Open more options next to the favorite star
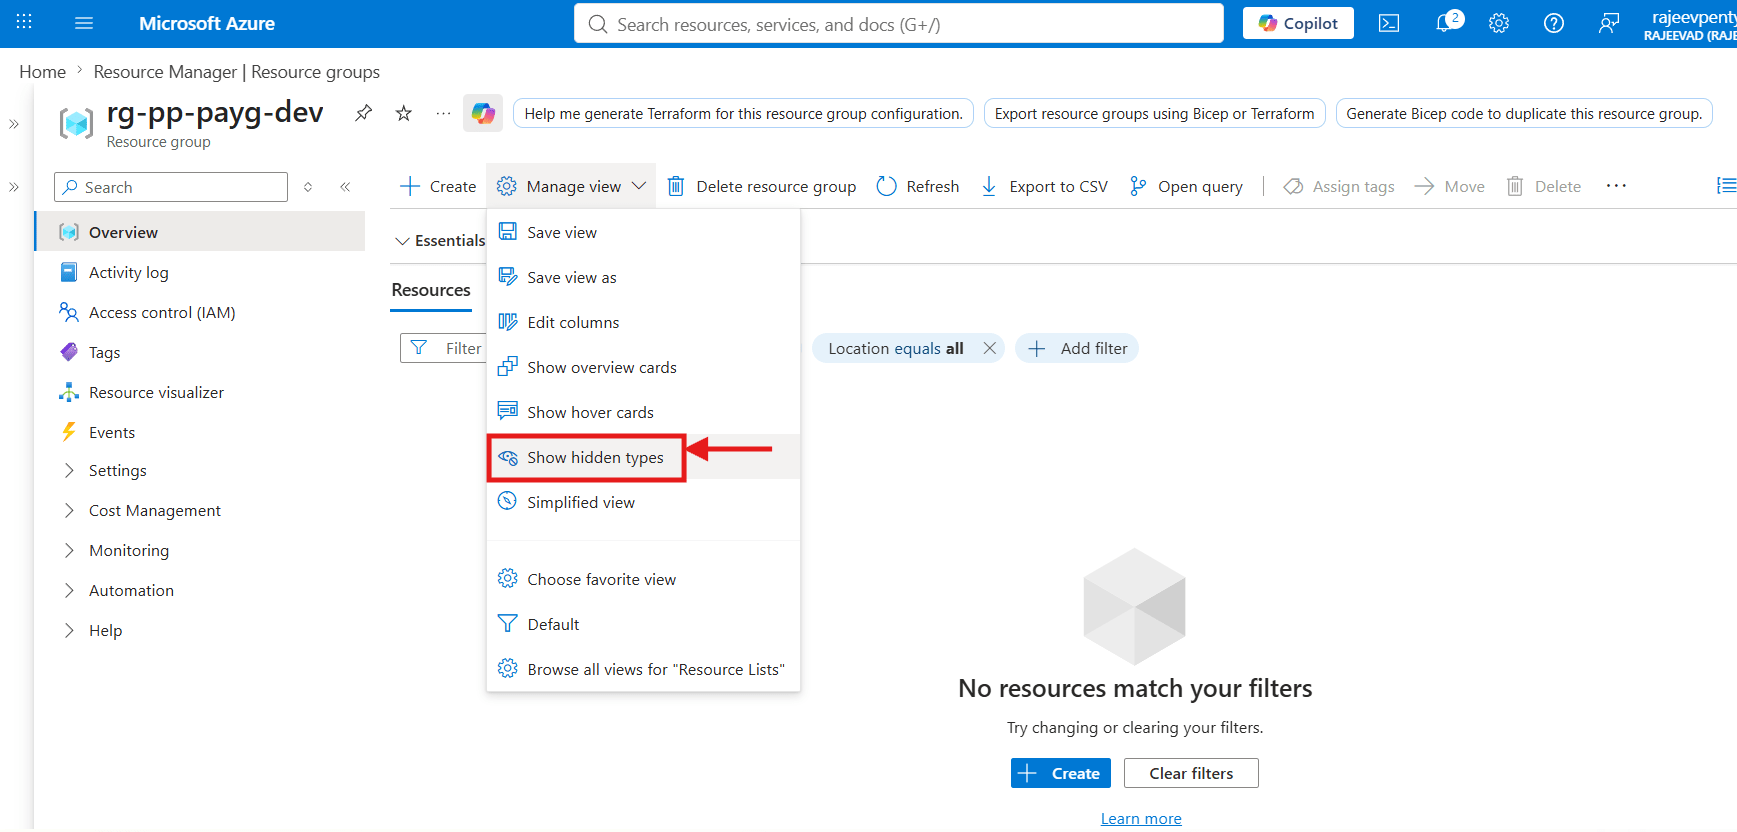Screen dimensions: 1737x832 443,113
